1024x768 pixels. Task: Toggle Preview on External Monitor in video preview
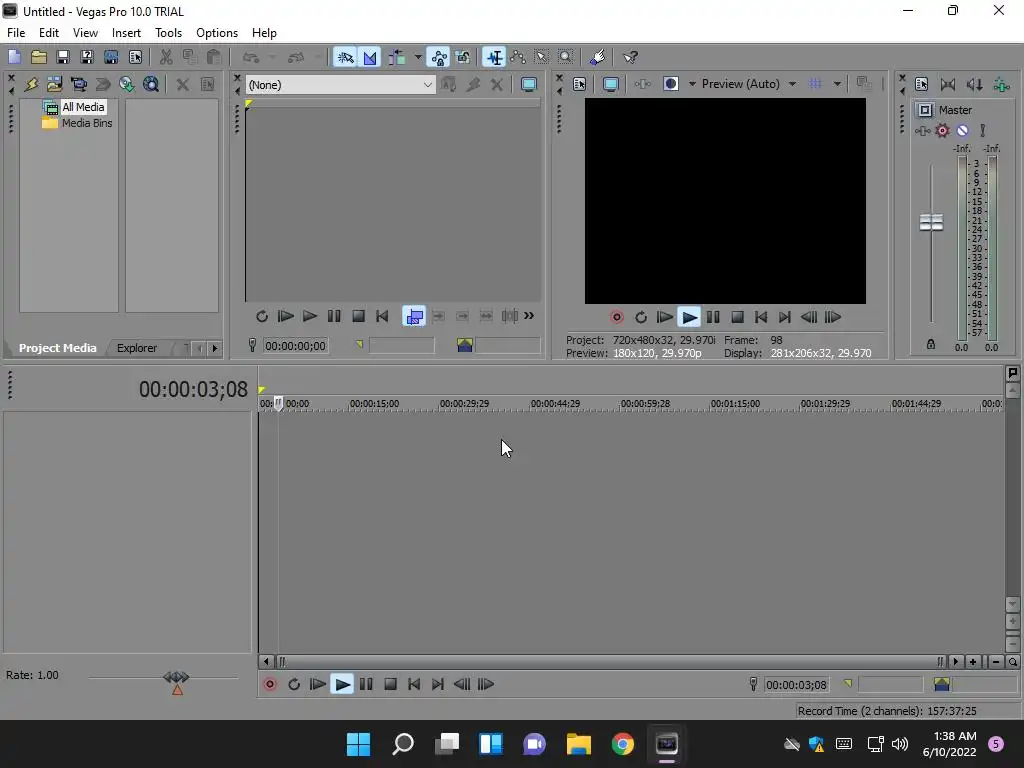click(x=611, y=84)
